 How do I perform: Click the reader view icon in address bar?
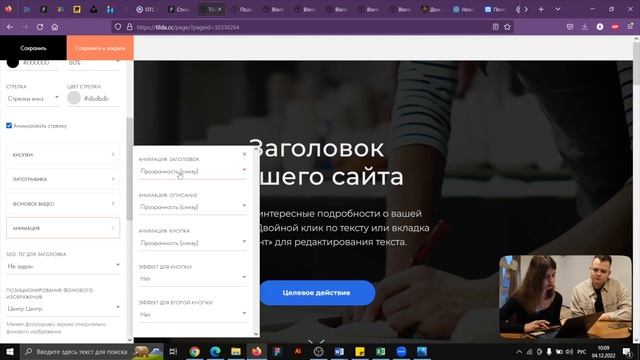click(x=496, y=27)
